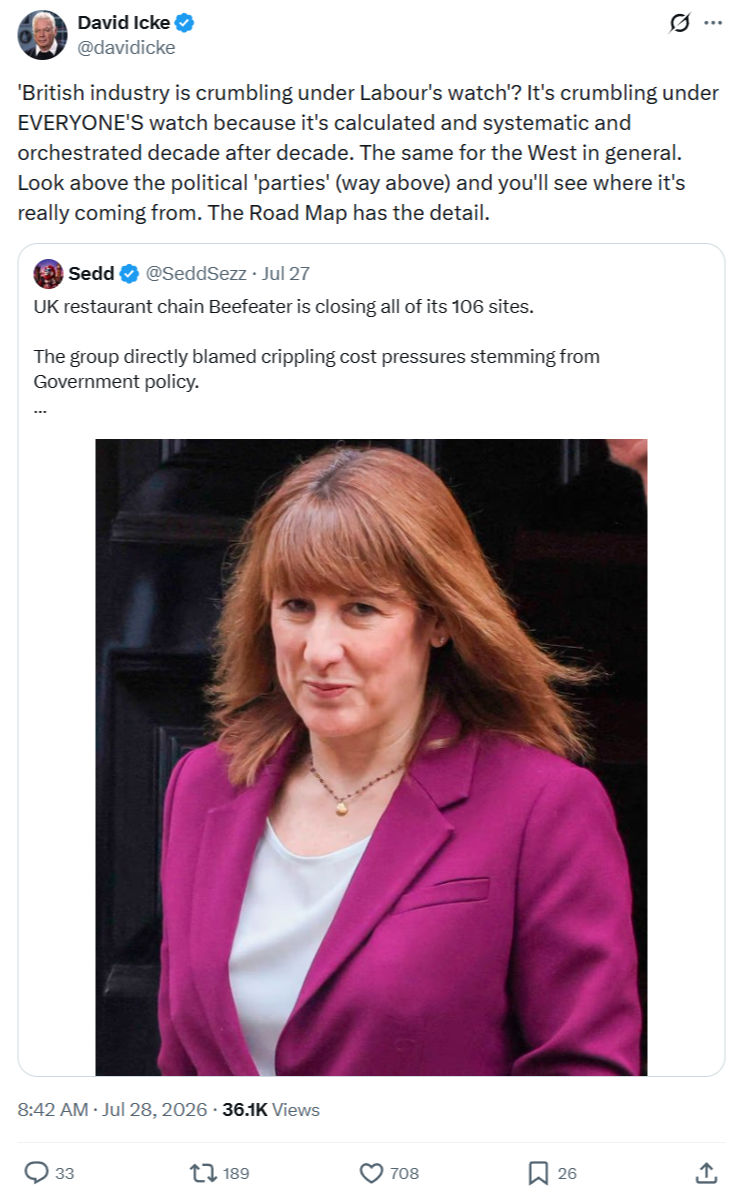
Task: Open the @davidicke handle link
Action: [126, 47]
